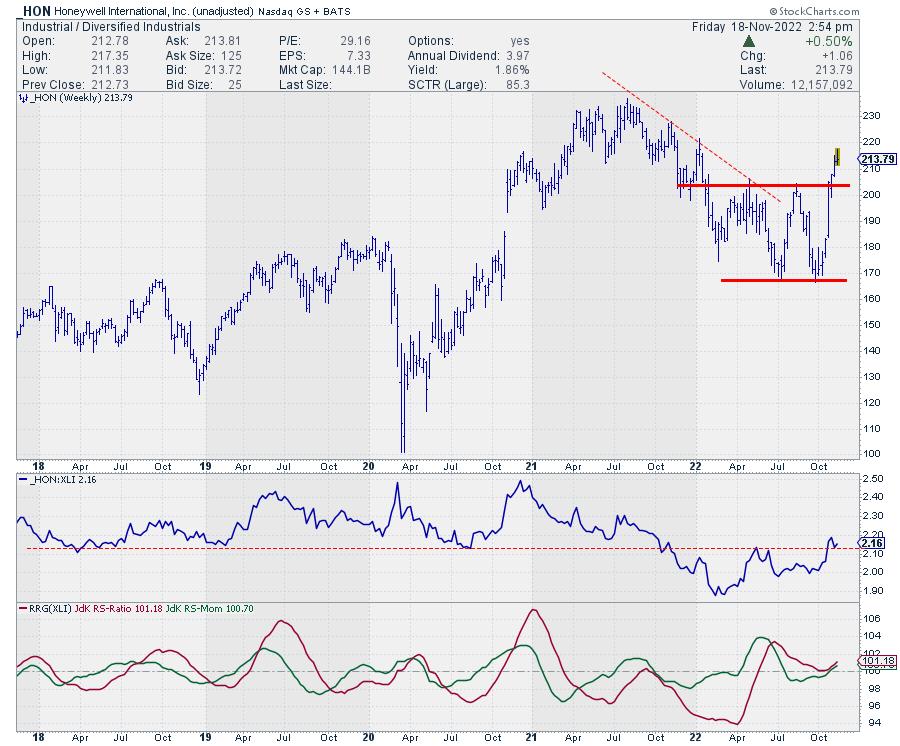Click the +0.50% percent change value
Image resolution: width=900 pixels, height=746 pixels.
click(x=866, y=40)
